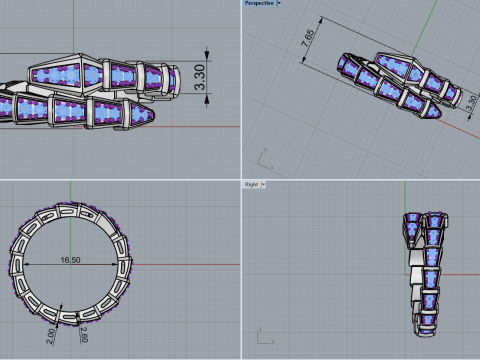Select the large 3.30 dimension in top-left viewport
This screenshot has height=360, width=480.
tap(199, 77)
